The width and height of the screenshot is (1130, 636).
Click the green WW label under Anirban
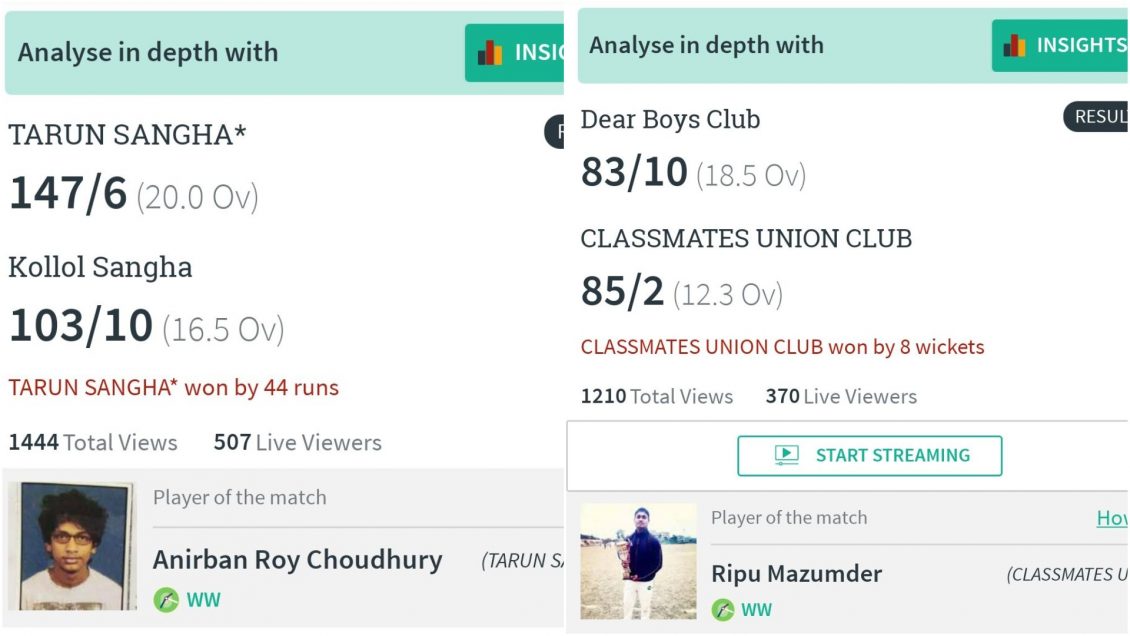203,599
